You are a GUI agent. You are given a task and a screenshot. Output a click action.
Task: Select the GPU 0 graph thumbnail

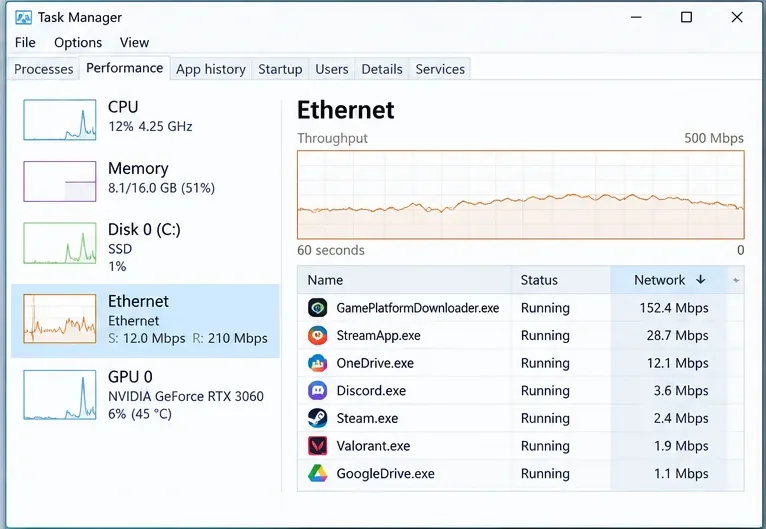pos(60,395)
